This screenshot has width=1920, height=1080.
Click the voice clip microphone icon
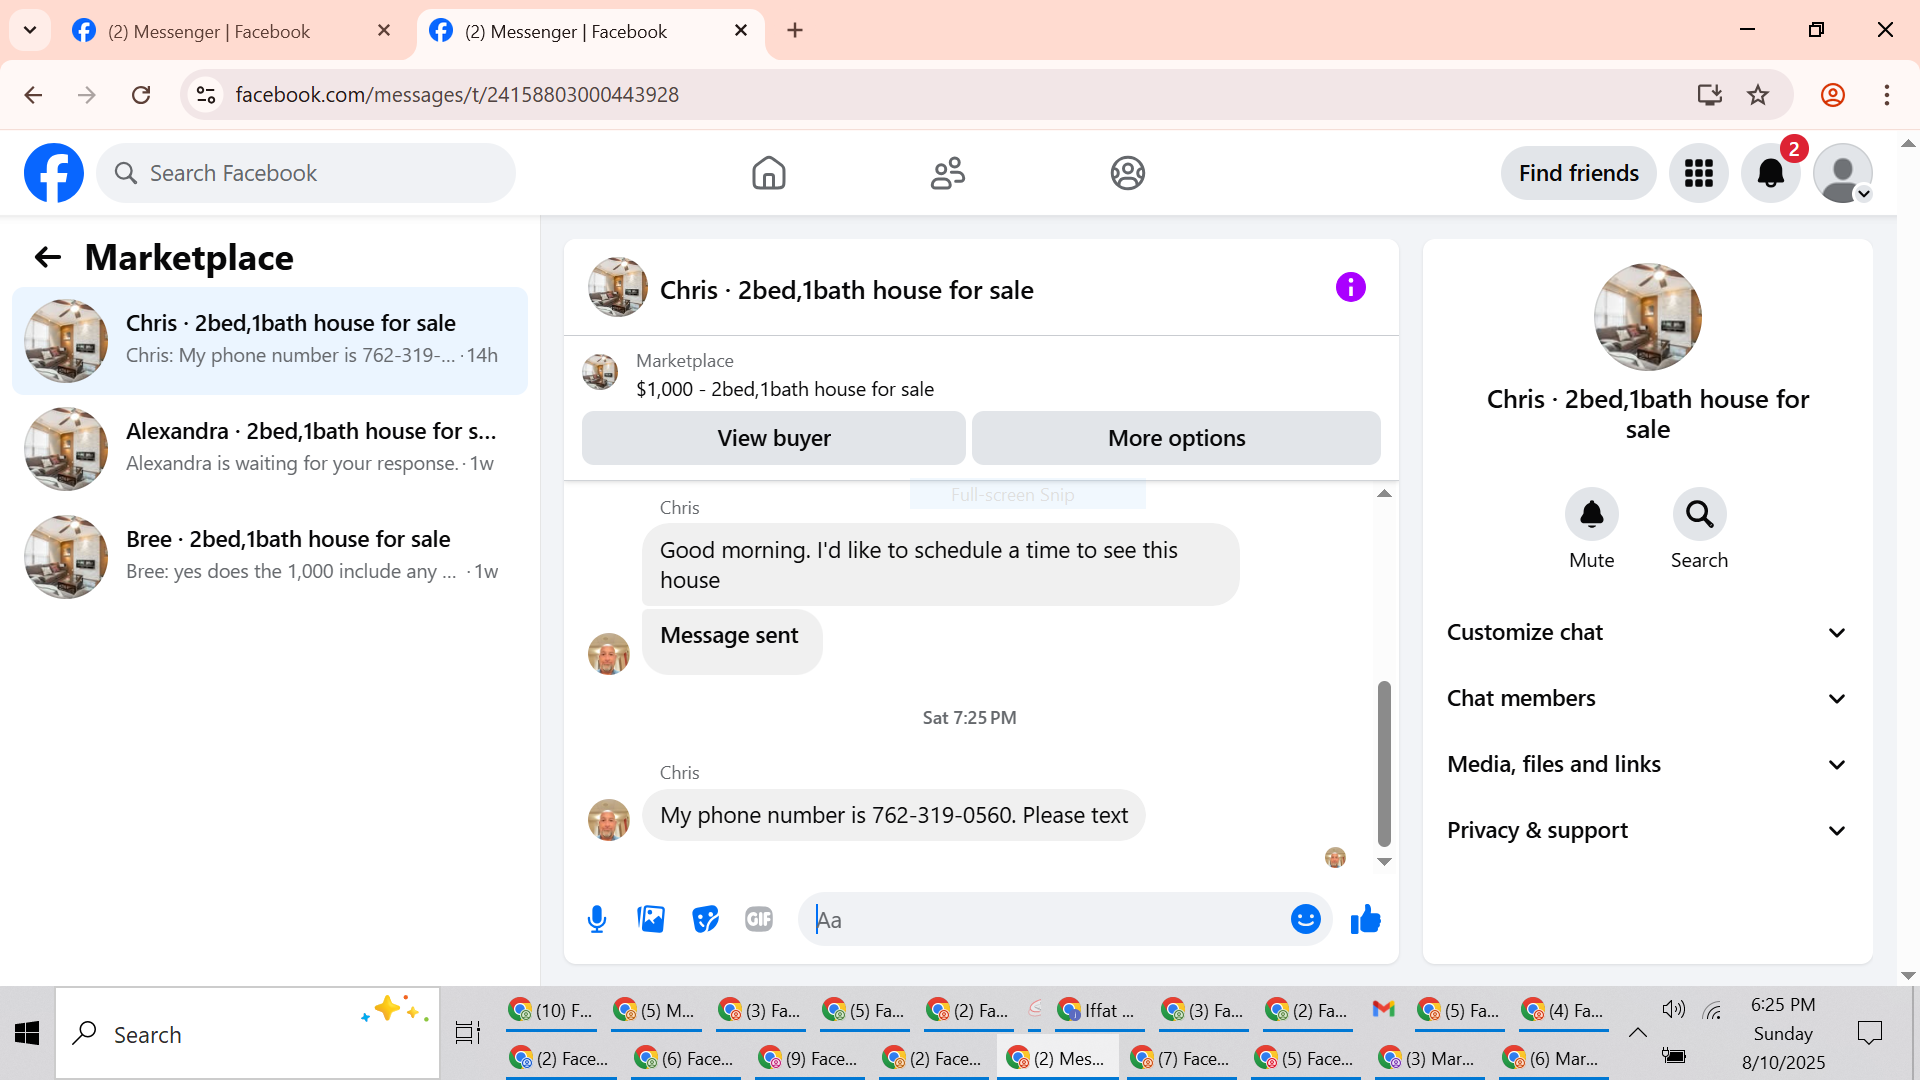coord(597,919)
